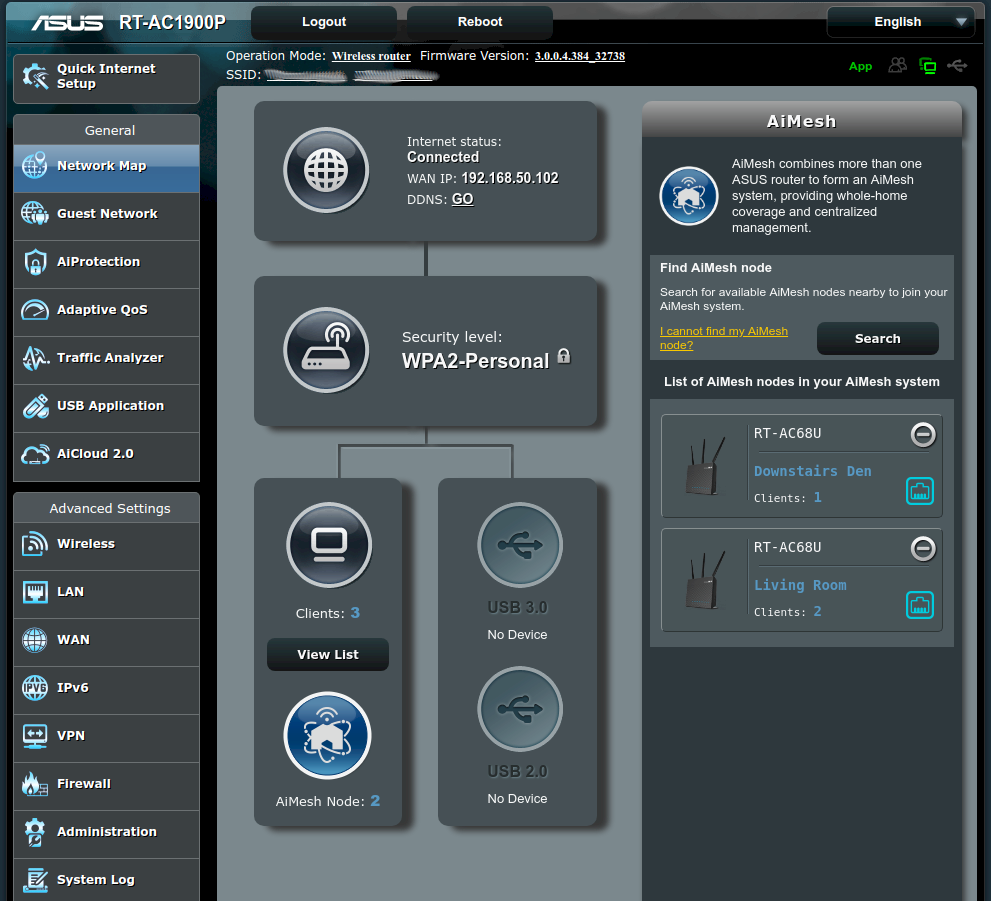Click the USB status icon in header
The width and height of the screenshot is (991, 901).
(x=958, y=65)
